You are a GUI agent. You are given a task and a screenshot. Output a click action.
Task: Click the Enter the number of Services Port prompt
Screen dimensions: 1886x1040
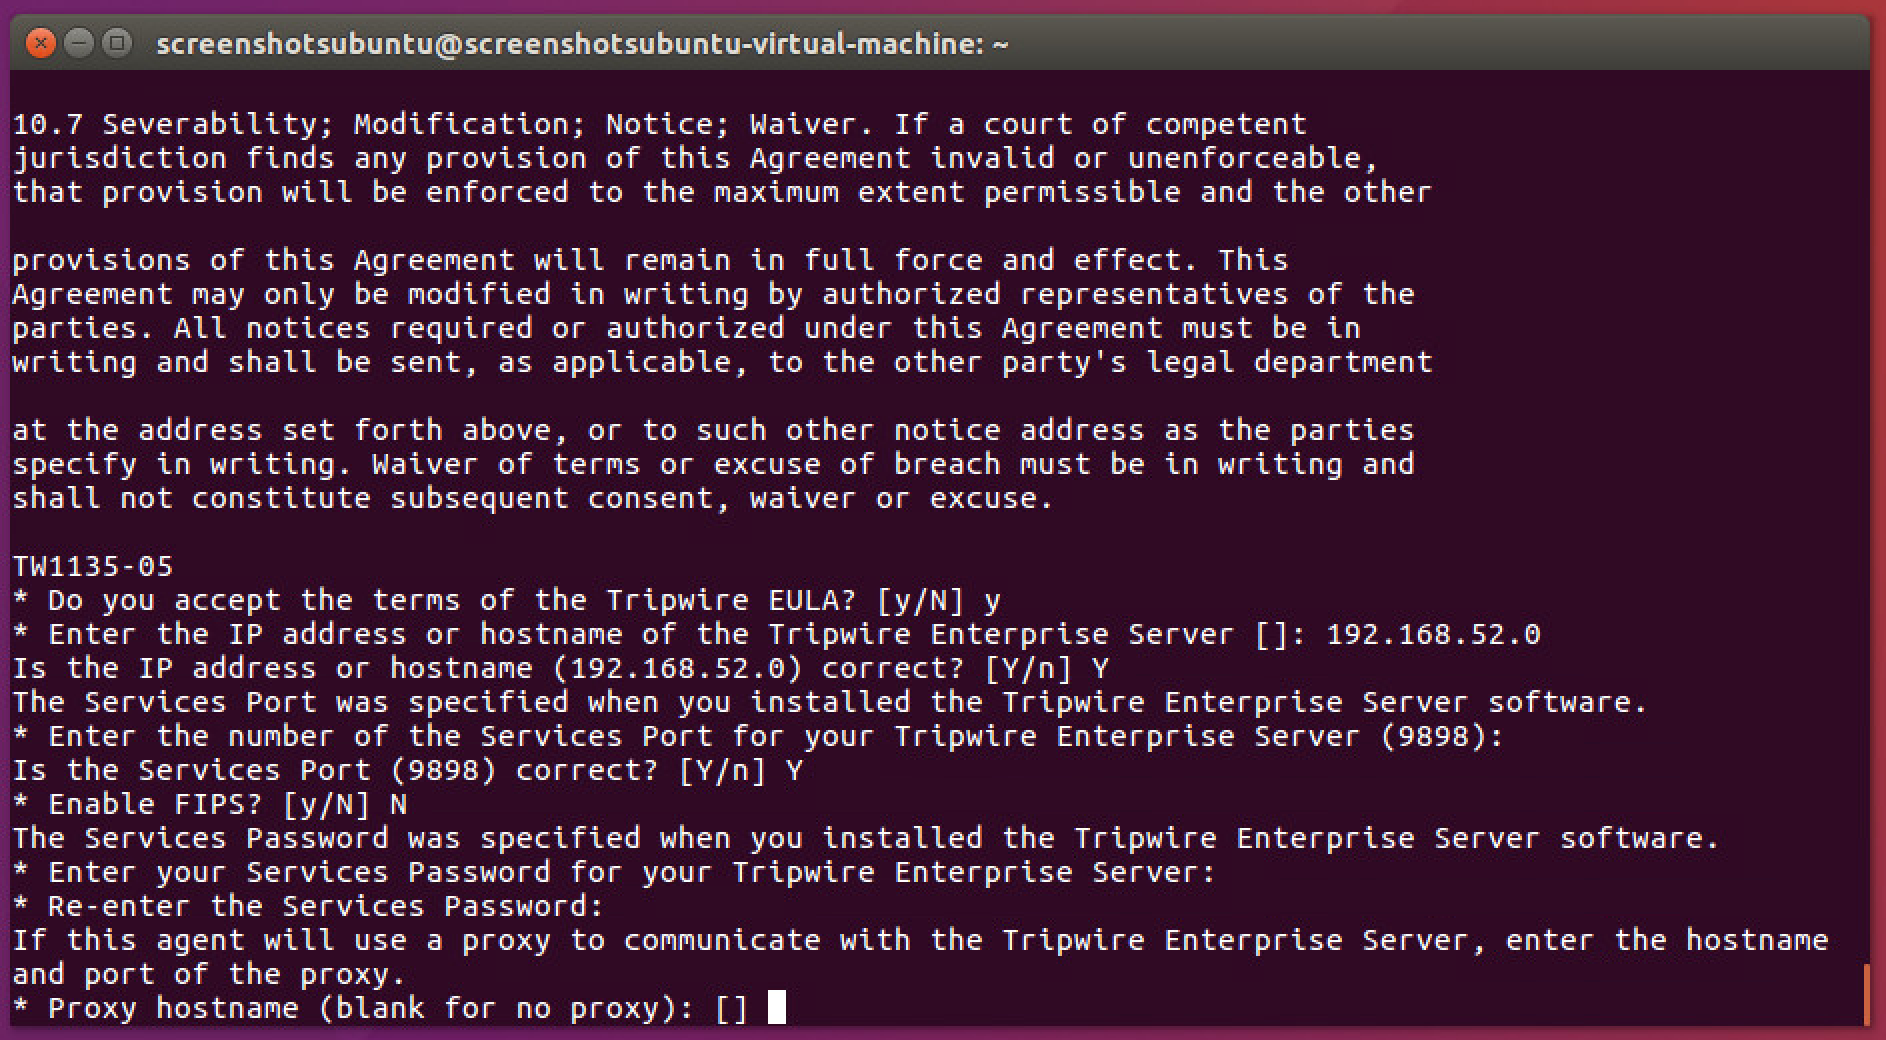[x=756, y=736]
